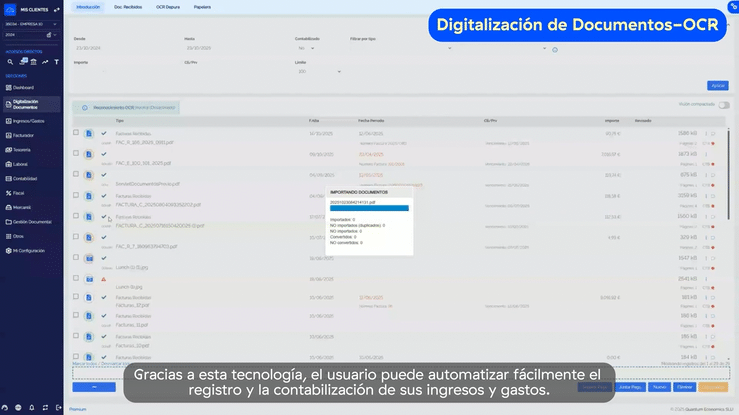Click the wide blue button at bottom left
This screenshot has width=739, height=415.
pyautogui.click(x=94, y=387)
